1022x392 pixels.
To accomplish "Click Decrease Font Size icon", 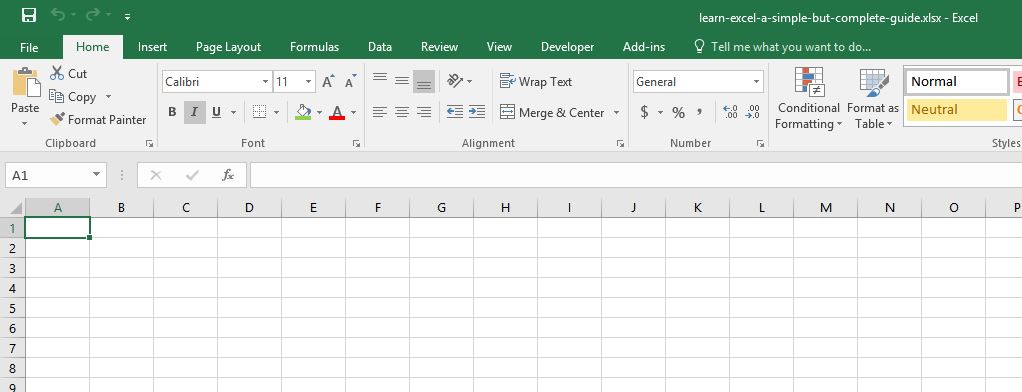I will click(351, 82).
